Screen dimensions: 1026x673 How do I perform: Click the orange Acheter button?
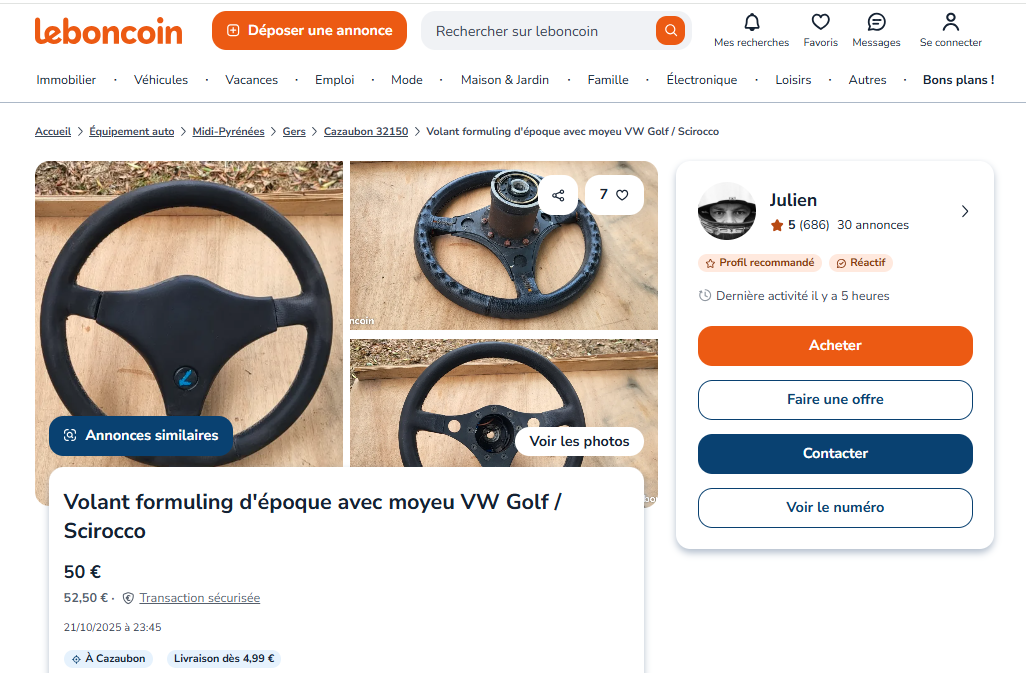tap(835, 345)
